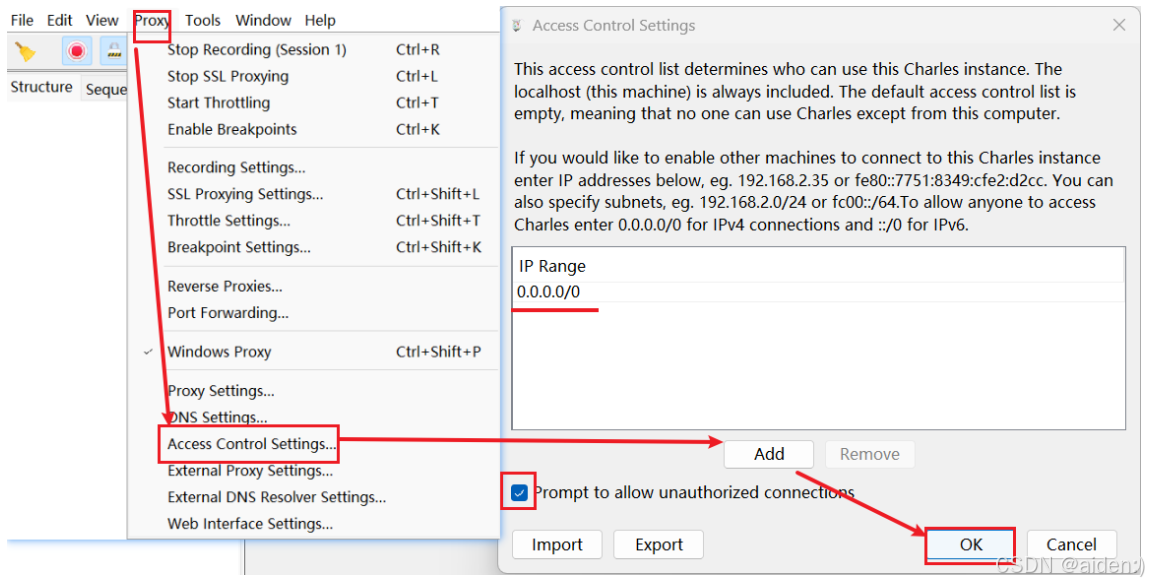The image size is (1149, 585).
Task: Close the Access Control Settings dialog
Action: tap(1119, 26)
